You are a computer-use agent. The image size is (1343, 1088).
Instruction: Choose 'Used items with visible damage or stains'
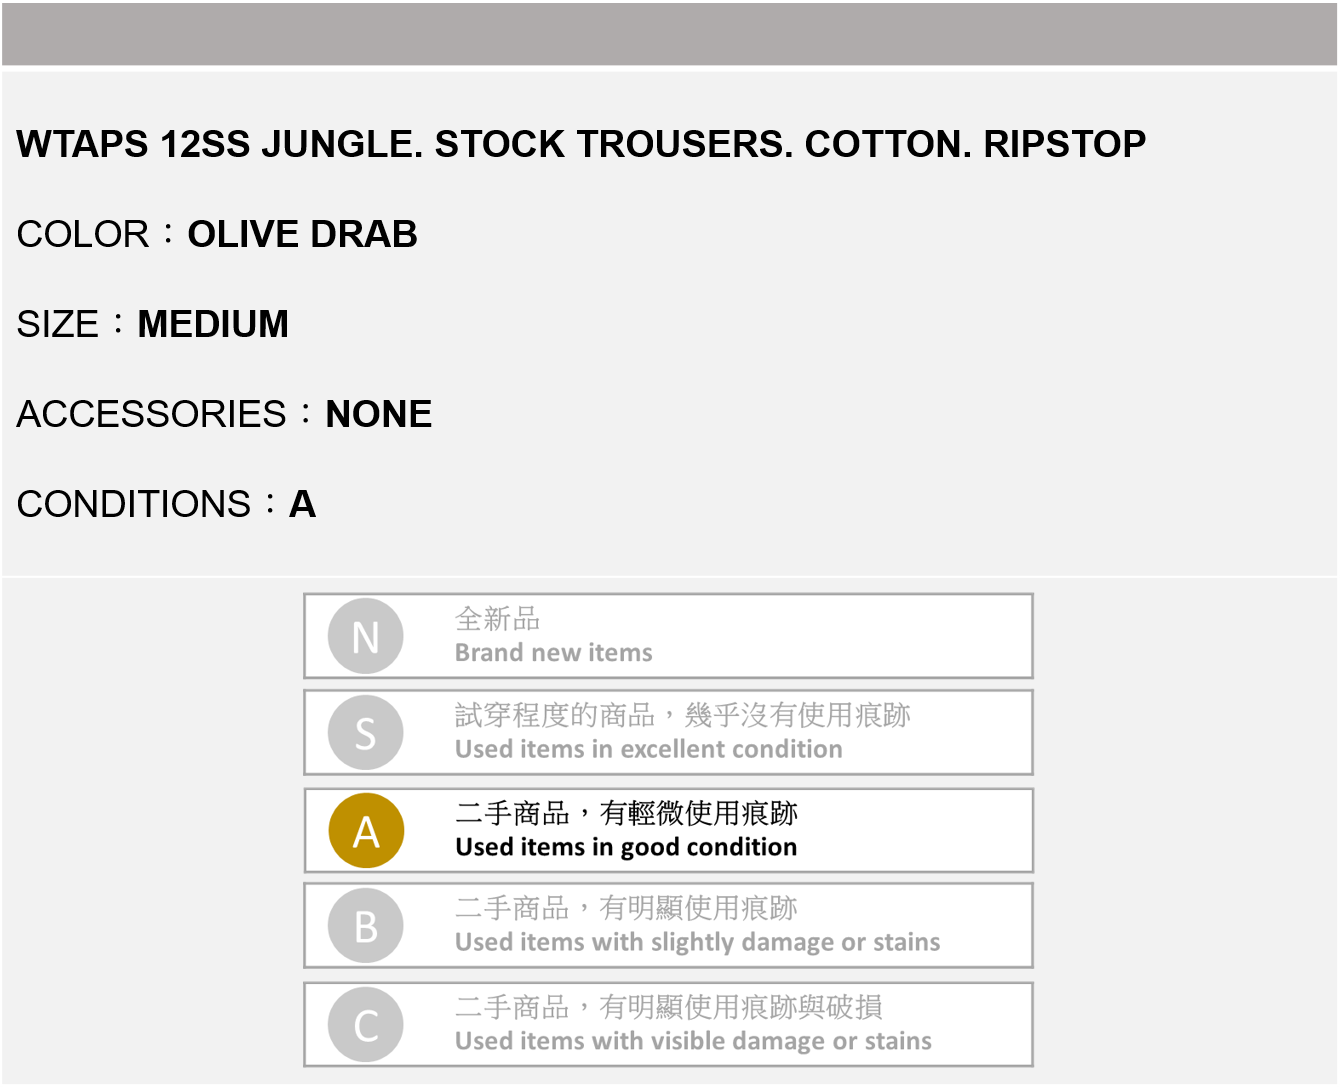click(693, 1041)
